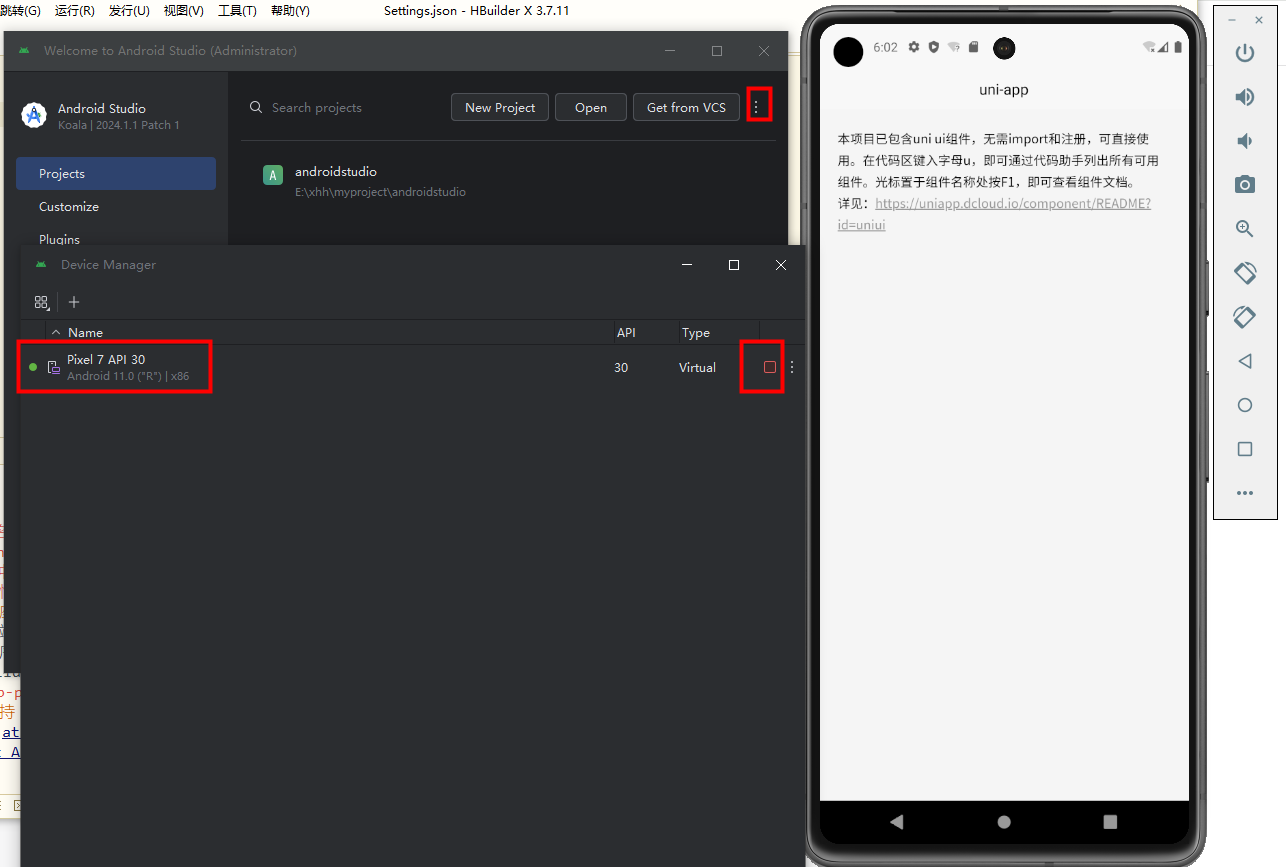This screenshot has width=1286, height=867.
Task: Select Projects in sidebar
Action: click(116, 173)
